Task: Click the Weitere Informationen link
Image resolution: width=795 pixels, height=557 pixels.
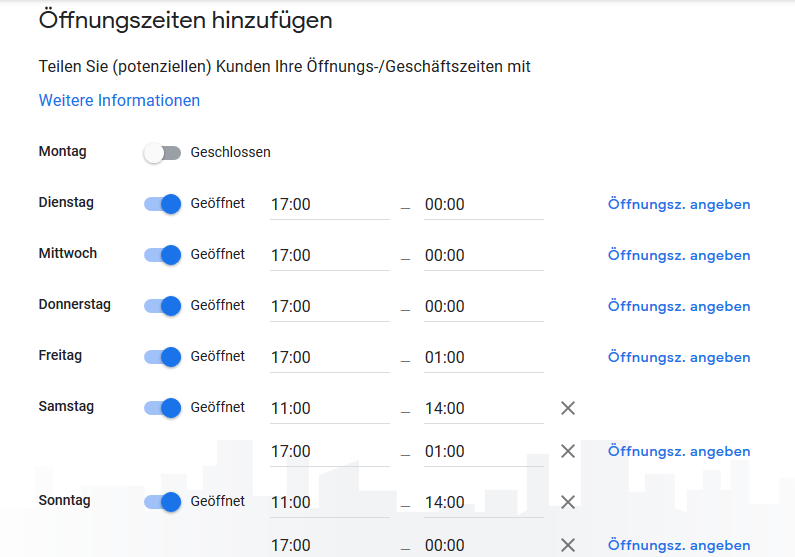Action: [119, 101]
